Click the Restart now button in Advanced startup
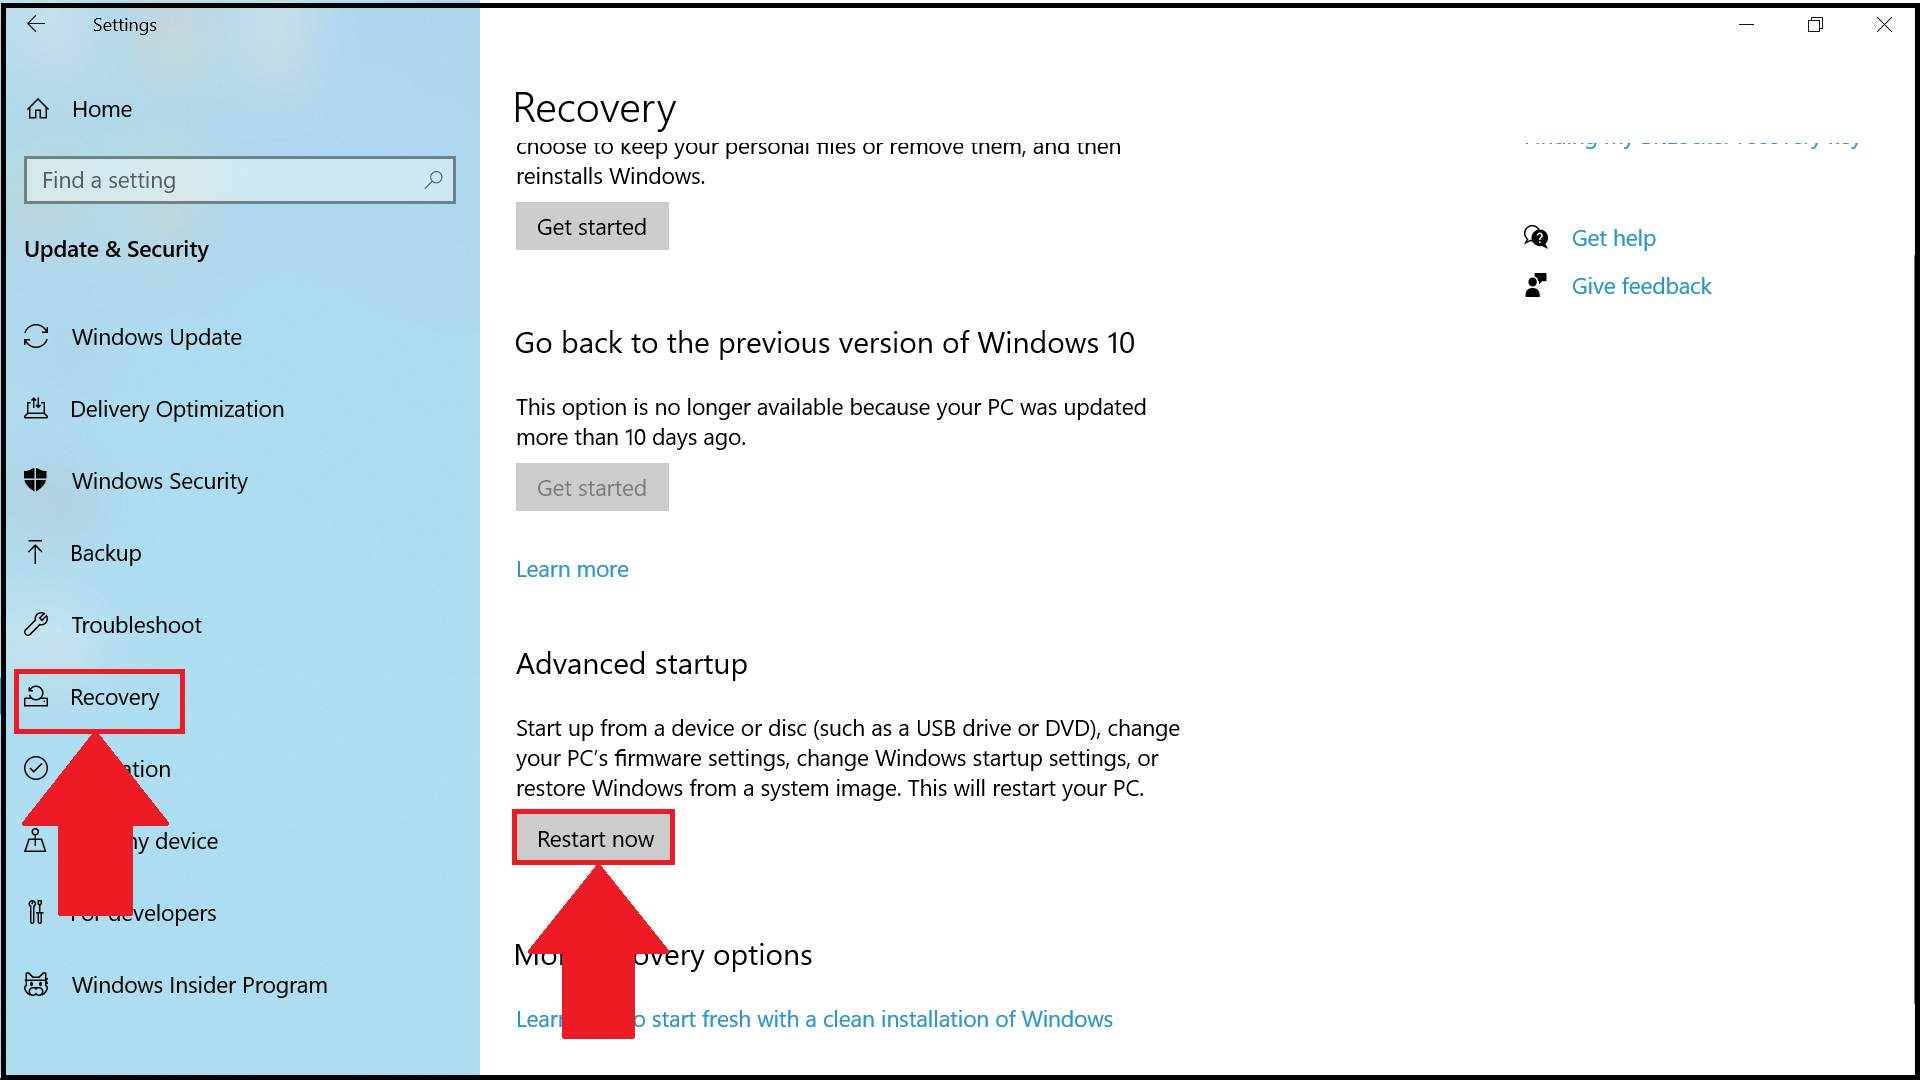The width and height of the screenshot is (1920, 1080). [595, 839]
